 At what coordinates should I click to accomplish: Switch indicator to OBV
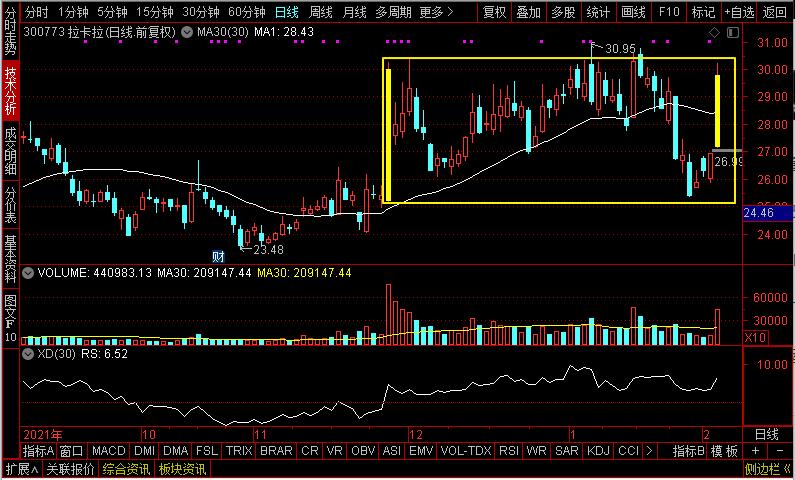tap(363, 451)
